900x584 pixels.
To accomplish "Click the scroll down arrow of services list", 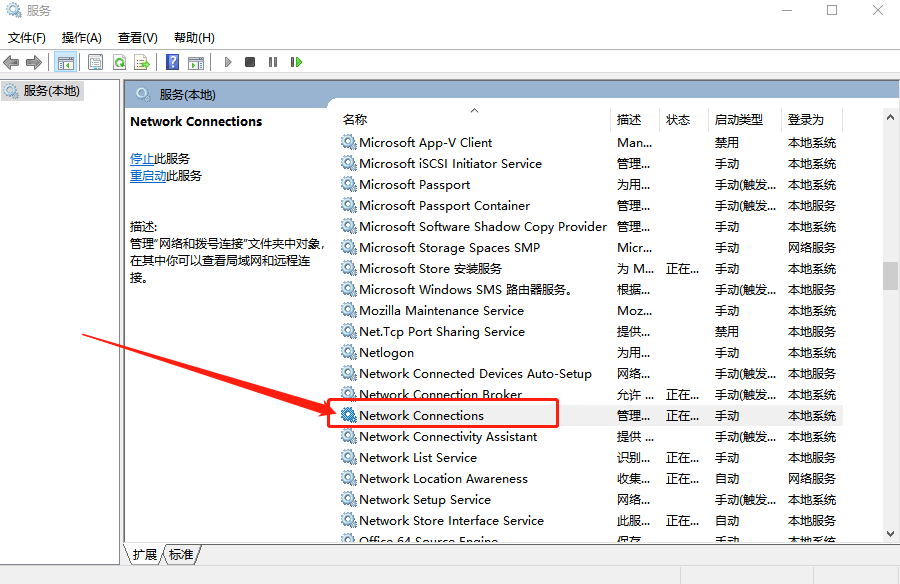I will point(890,533).
